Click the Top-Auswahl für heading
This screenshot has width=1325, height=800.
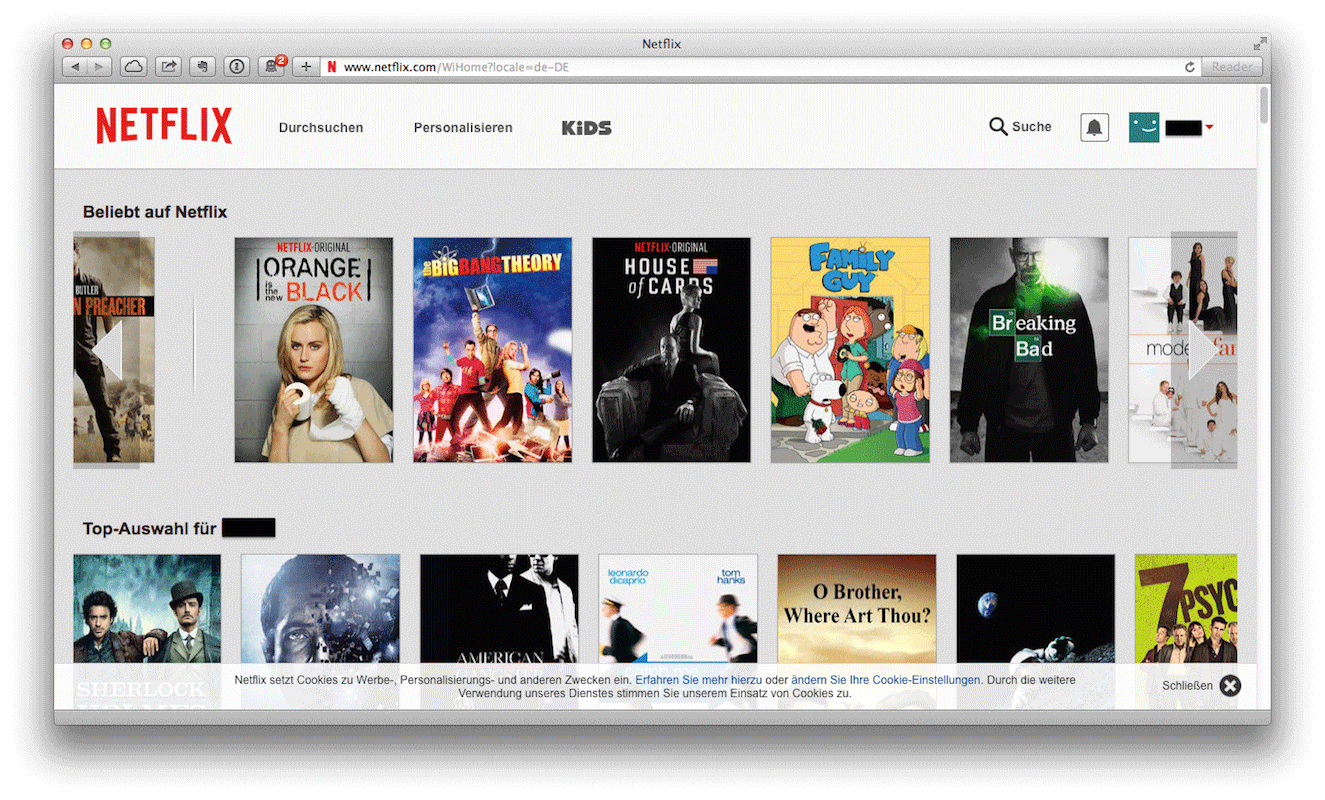[x=150, y=529]
